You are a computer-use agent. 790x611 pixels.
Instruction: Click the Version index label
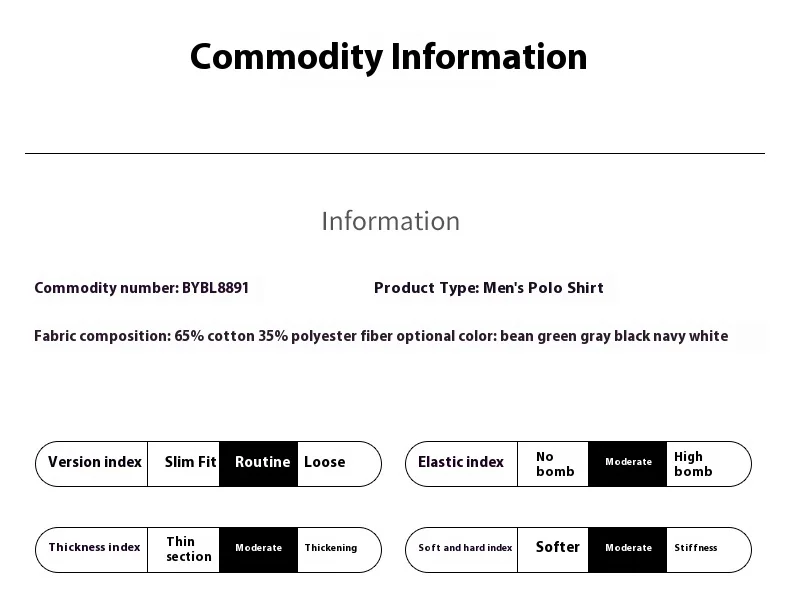tap(95, 463)
